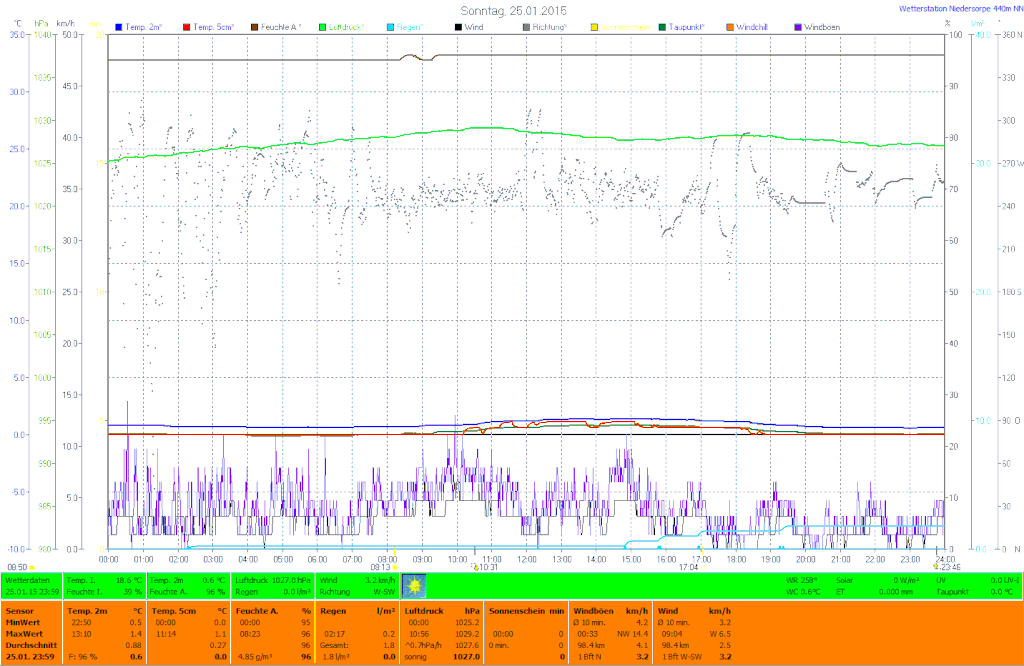Click the sunny weather icon

click(x=413, y=585)
